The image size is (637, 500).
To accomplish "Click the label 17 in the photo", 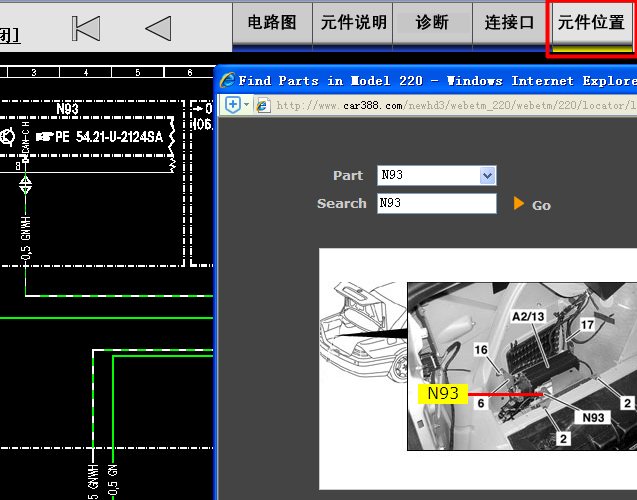I will click(x=587, y=325).
